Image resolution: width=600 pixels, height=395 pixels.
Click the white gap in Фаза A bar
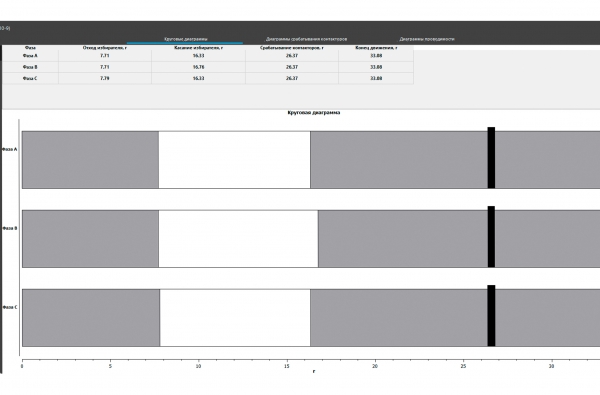(x=234, y=160)
